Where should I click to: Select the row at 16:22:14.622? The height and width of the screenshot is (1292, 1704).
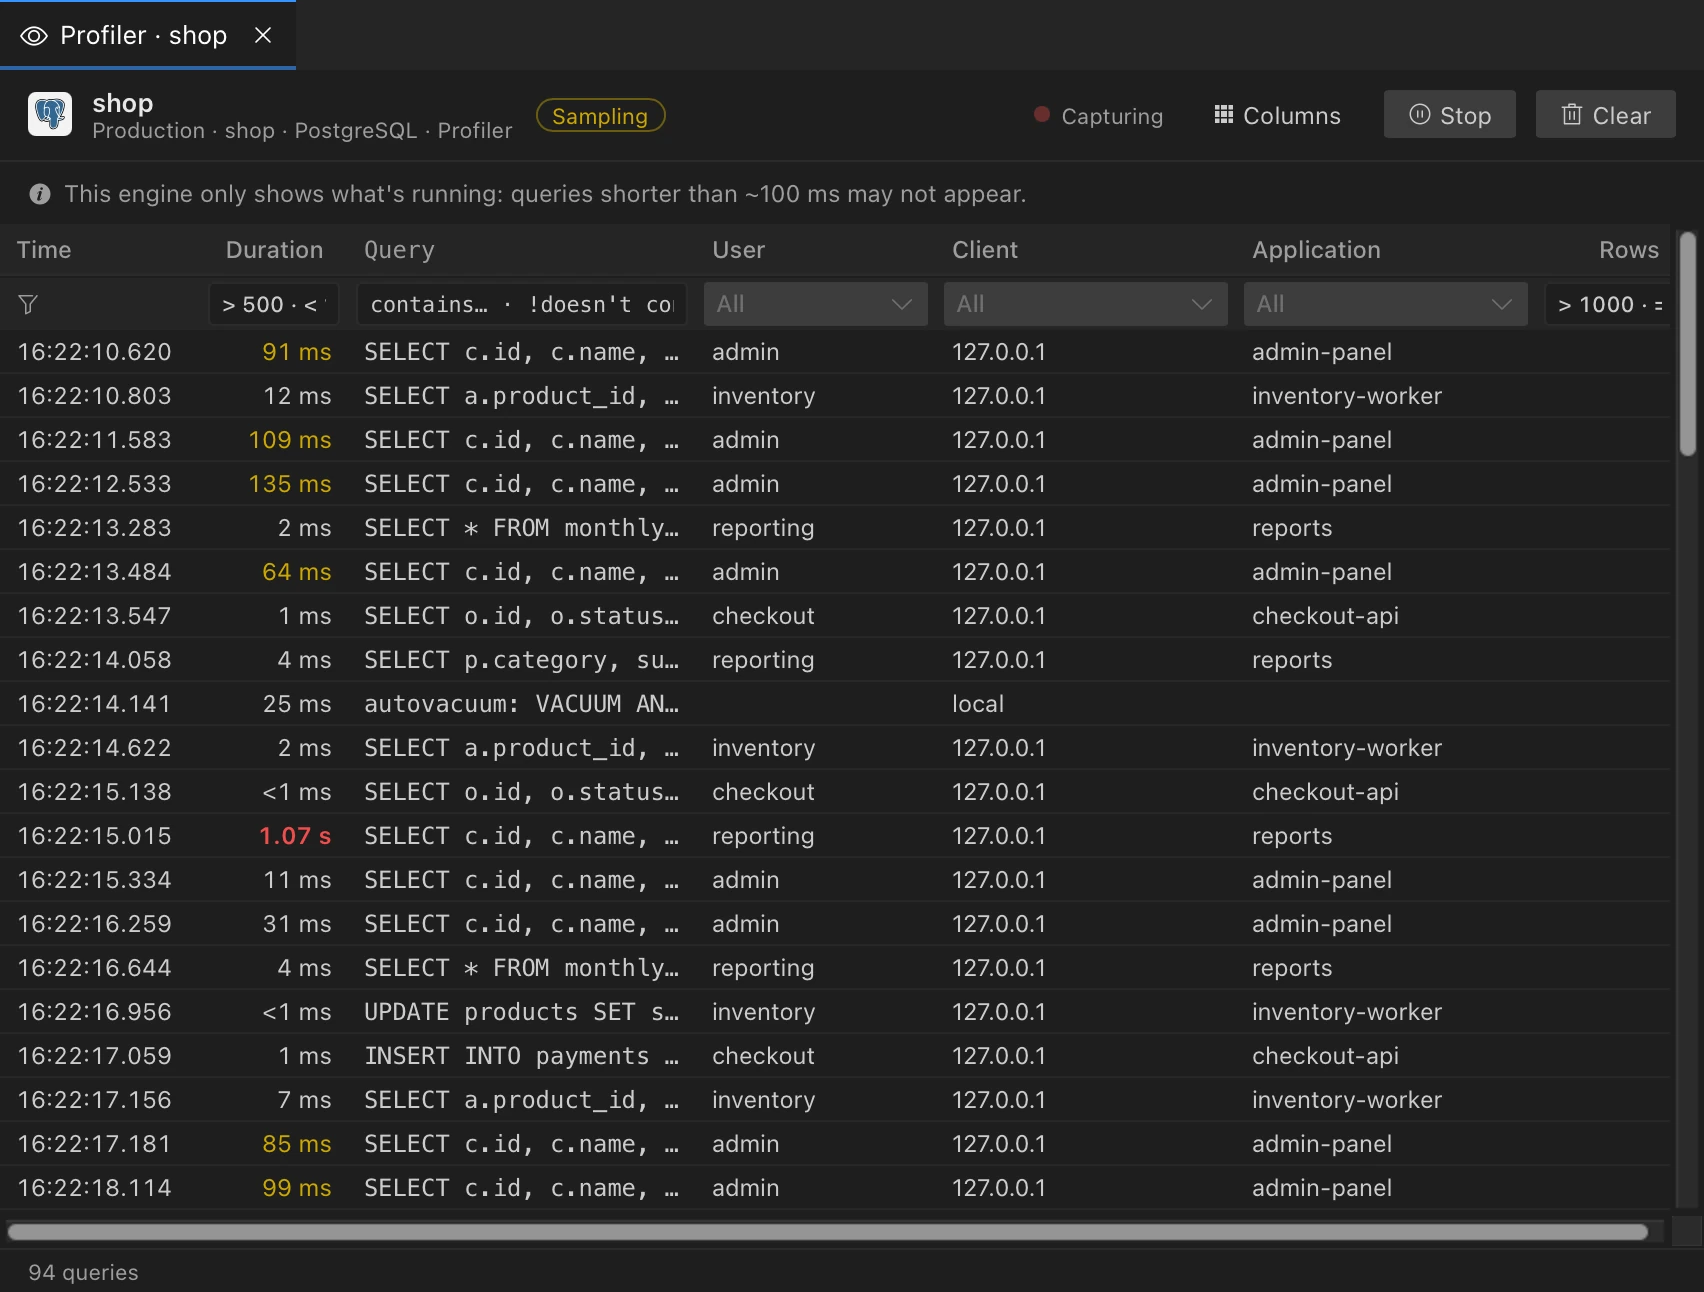coord(836,748)
